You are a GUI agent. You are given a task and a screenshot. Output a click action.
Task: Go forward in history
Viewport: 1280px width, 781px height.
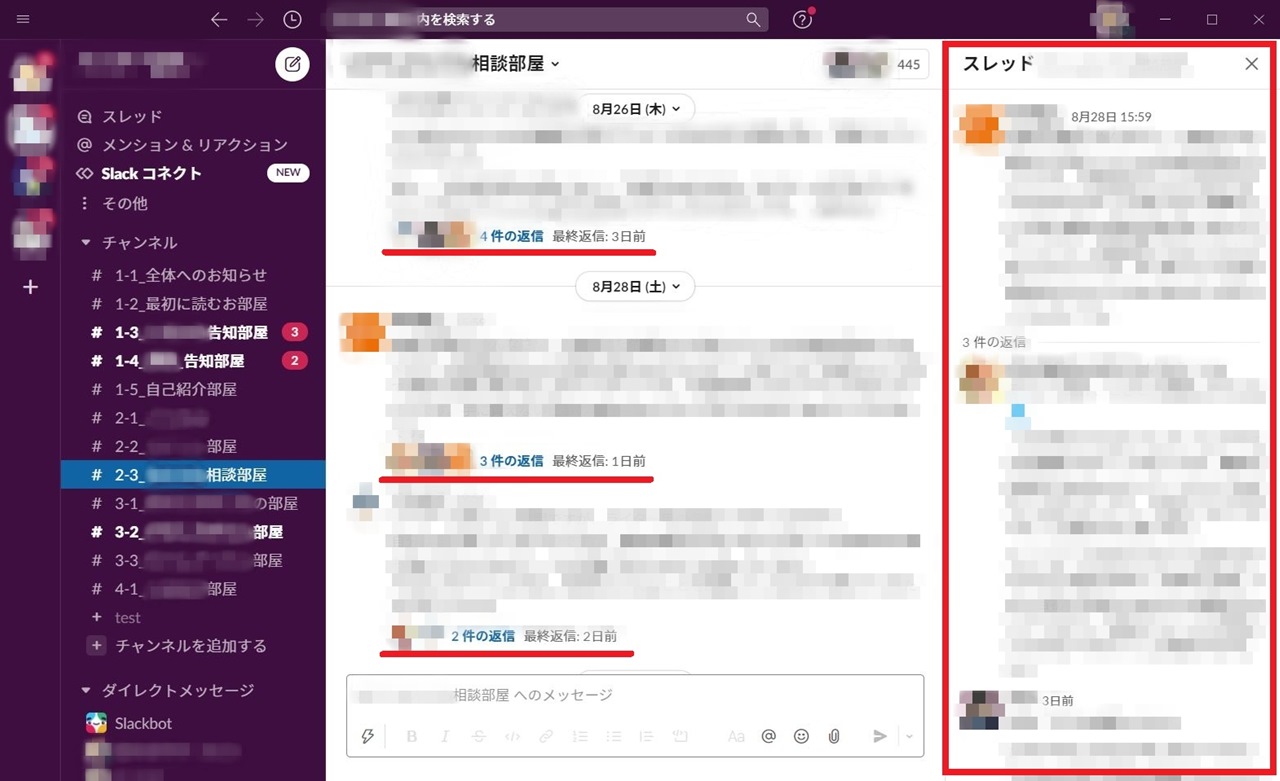pos(255,19)
